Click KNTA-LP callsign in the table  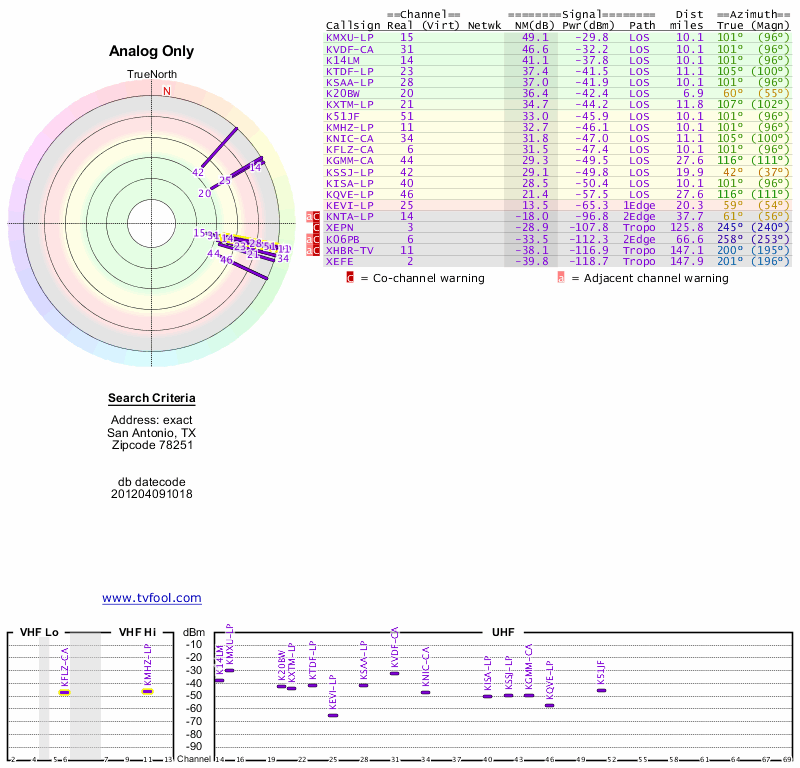click(349, 216)
